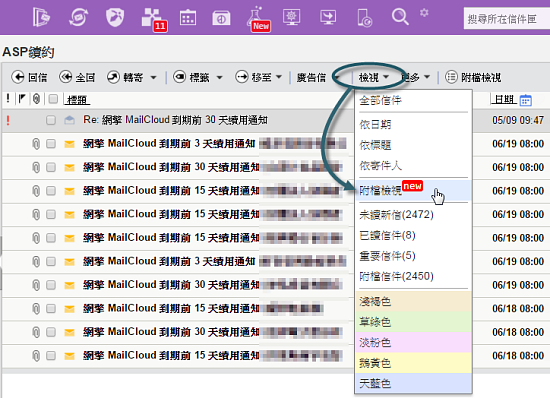Sort by the 標題 column header

point(77,100)
